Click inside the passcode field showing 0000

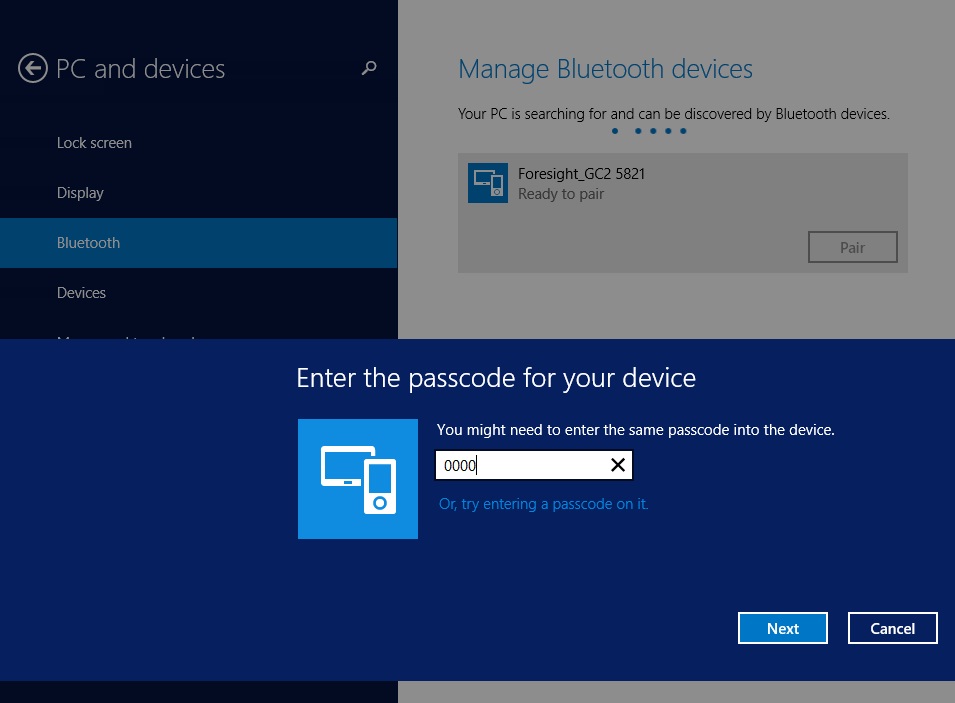(520, 465)
